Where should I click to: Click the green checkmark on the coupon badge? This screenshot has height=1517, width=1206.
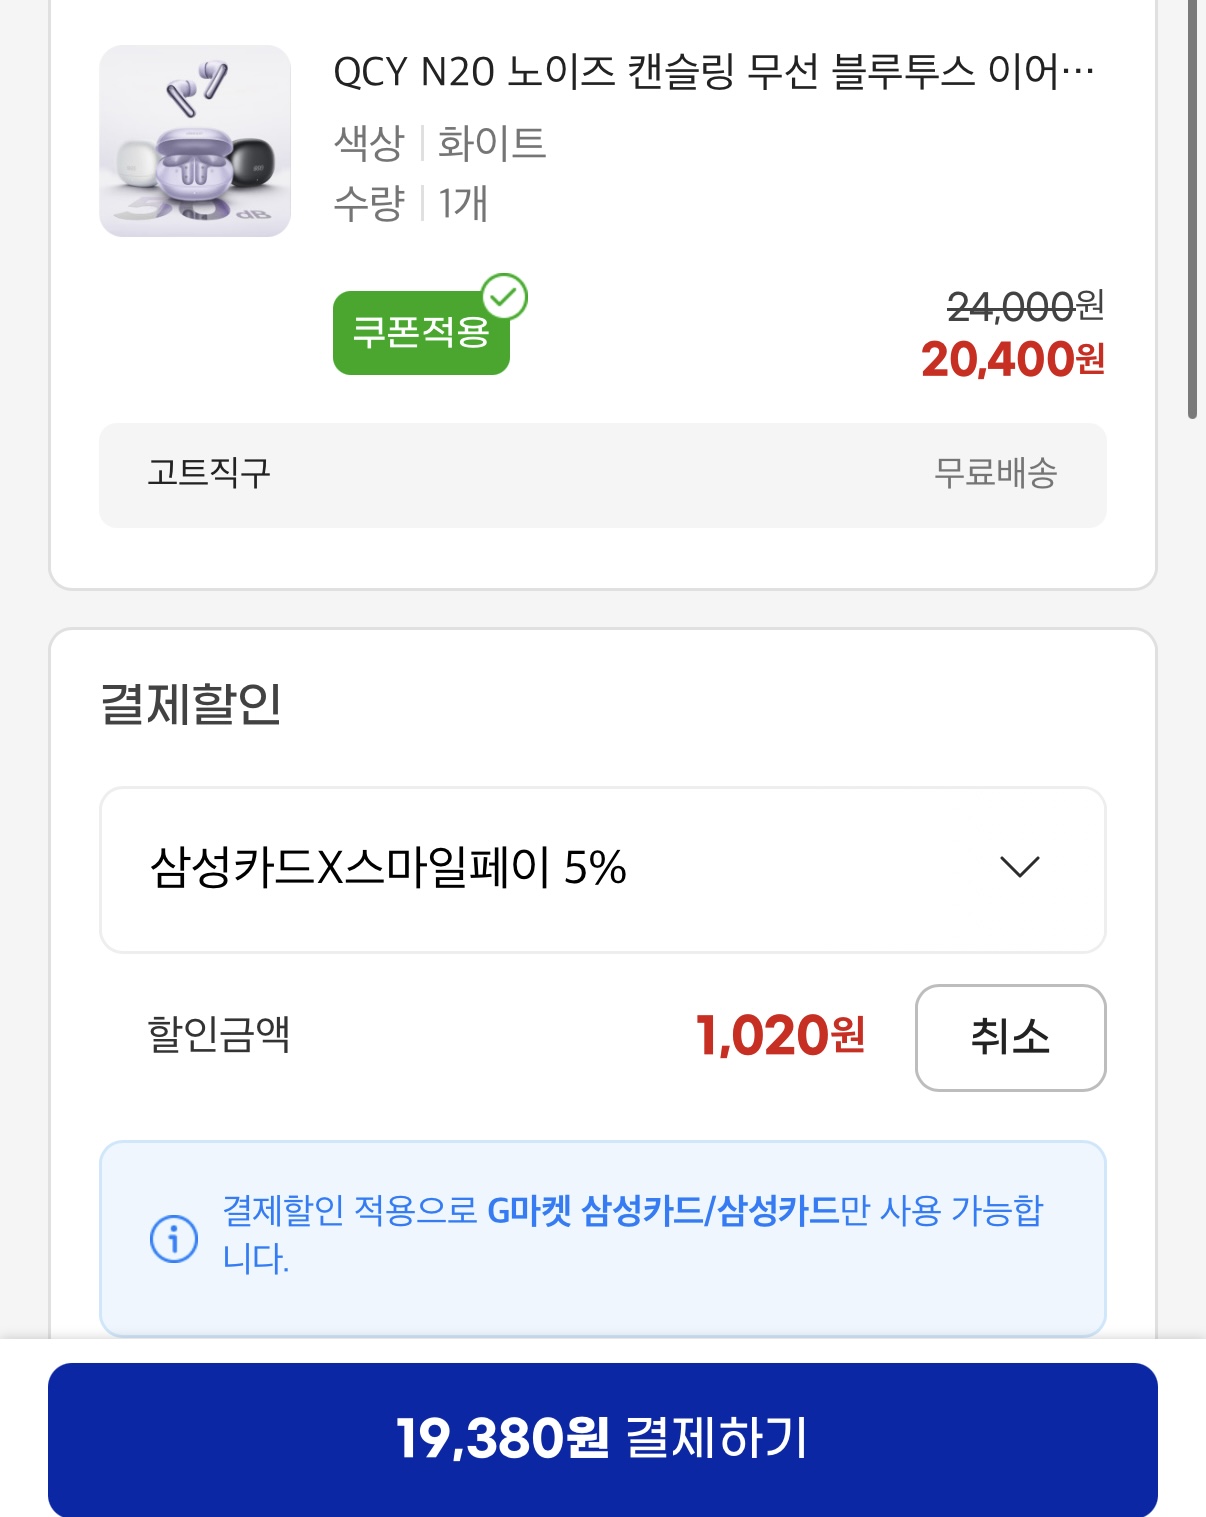click(505, 297)
